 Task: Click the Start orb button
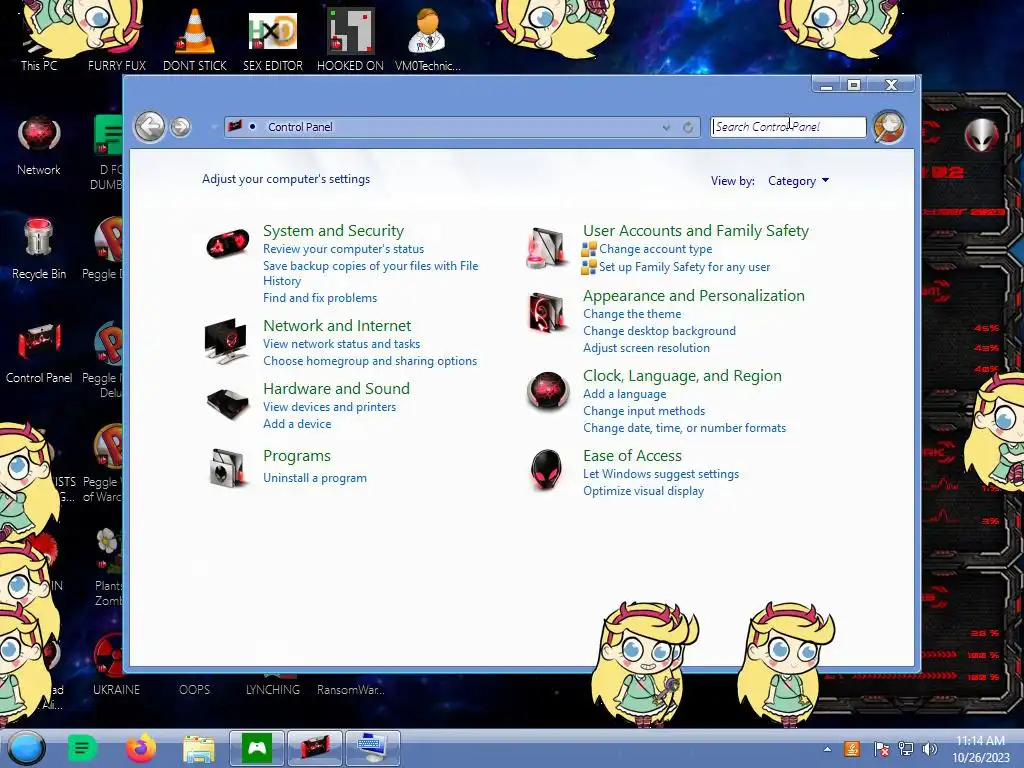26,748
